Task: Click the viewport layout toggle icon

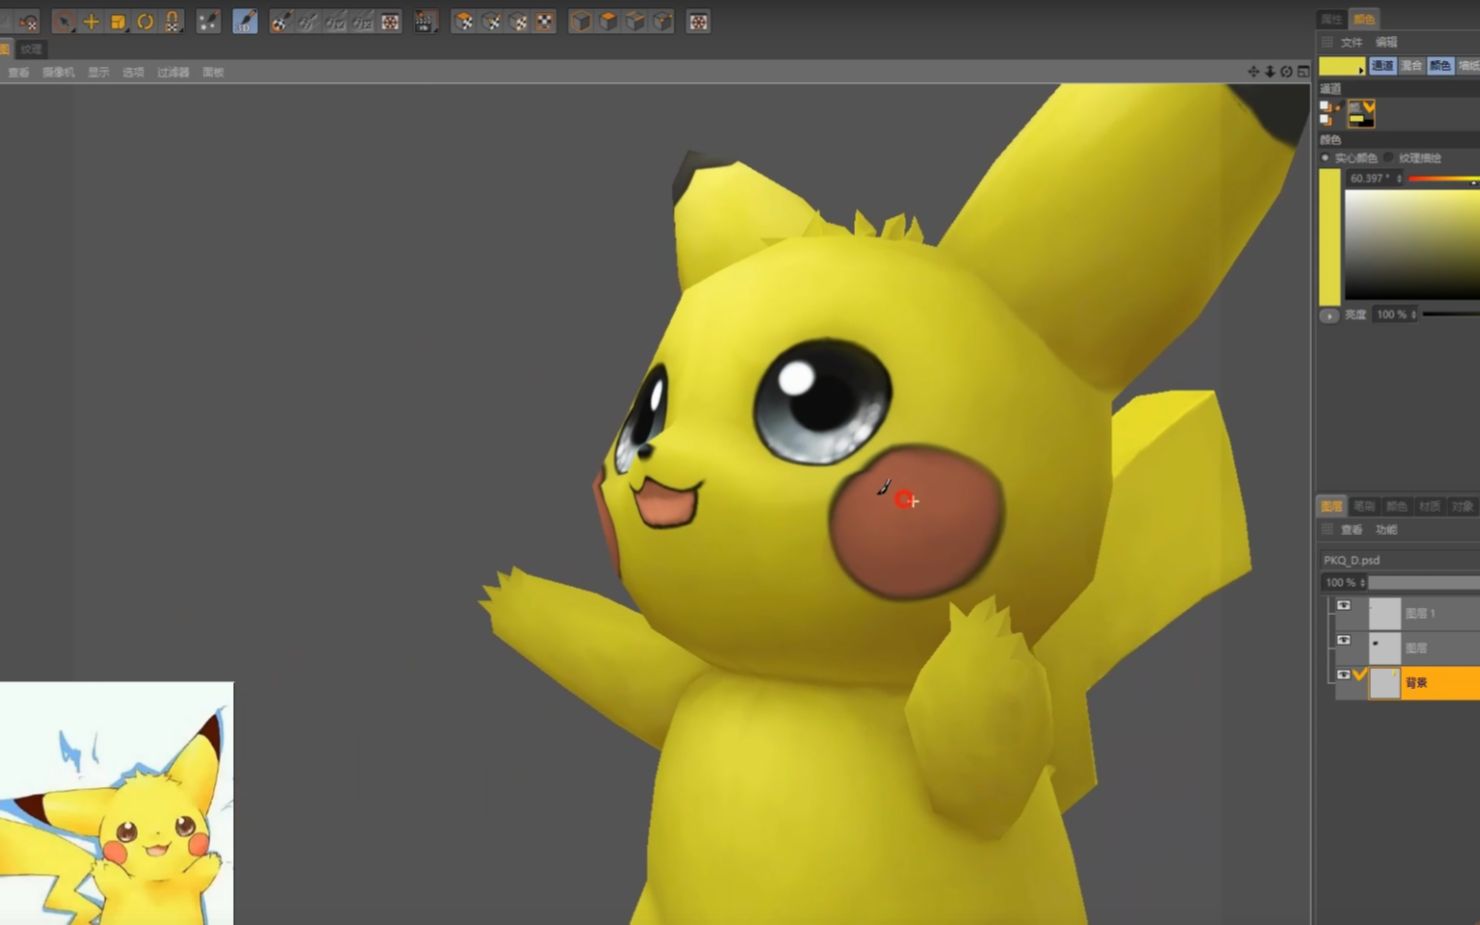Action: [1303, 71]
